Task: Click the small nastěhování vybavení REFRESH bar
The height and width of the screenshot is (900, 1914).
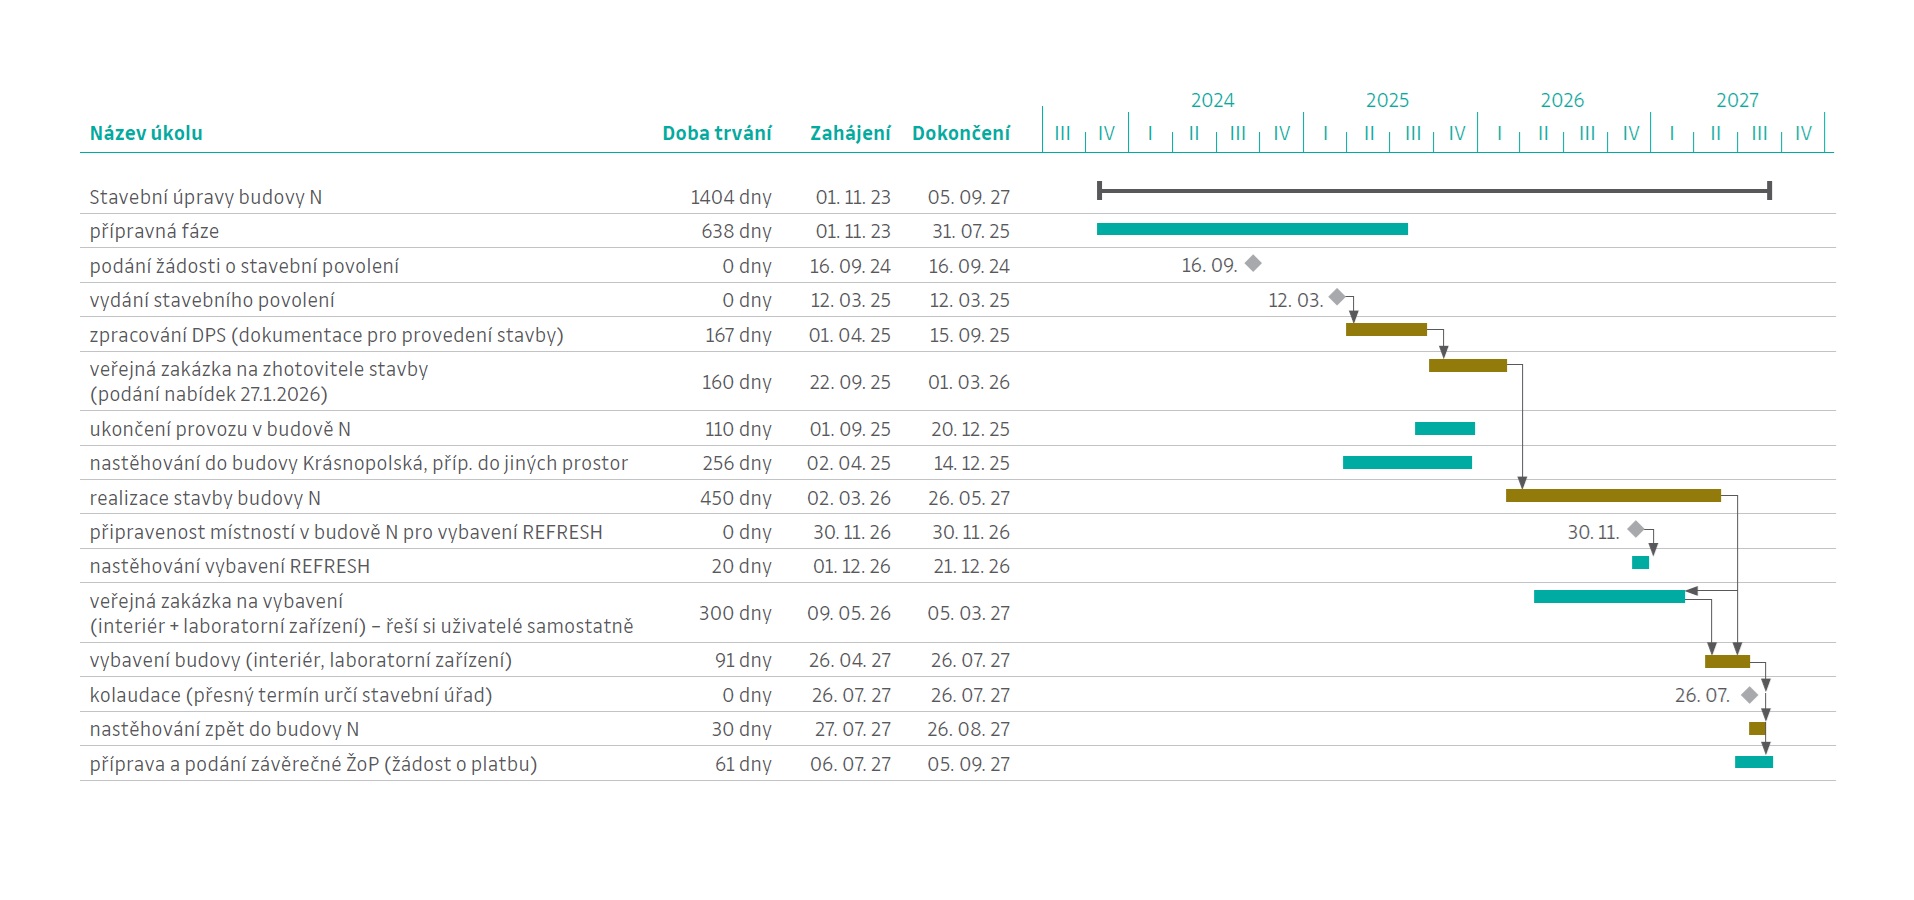Action: click(1640, 563)
